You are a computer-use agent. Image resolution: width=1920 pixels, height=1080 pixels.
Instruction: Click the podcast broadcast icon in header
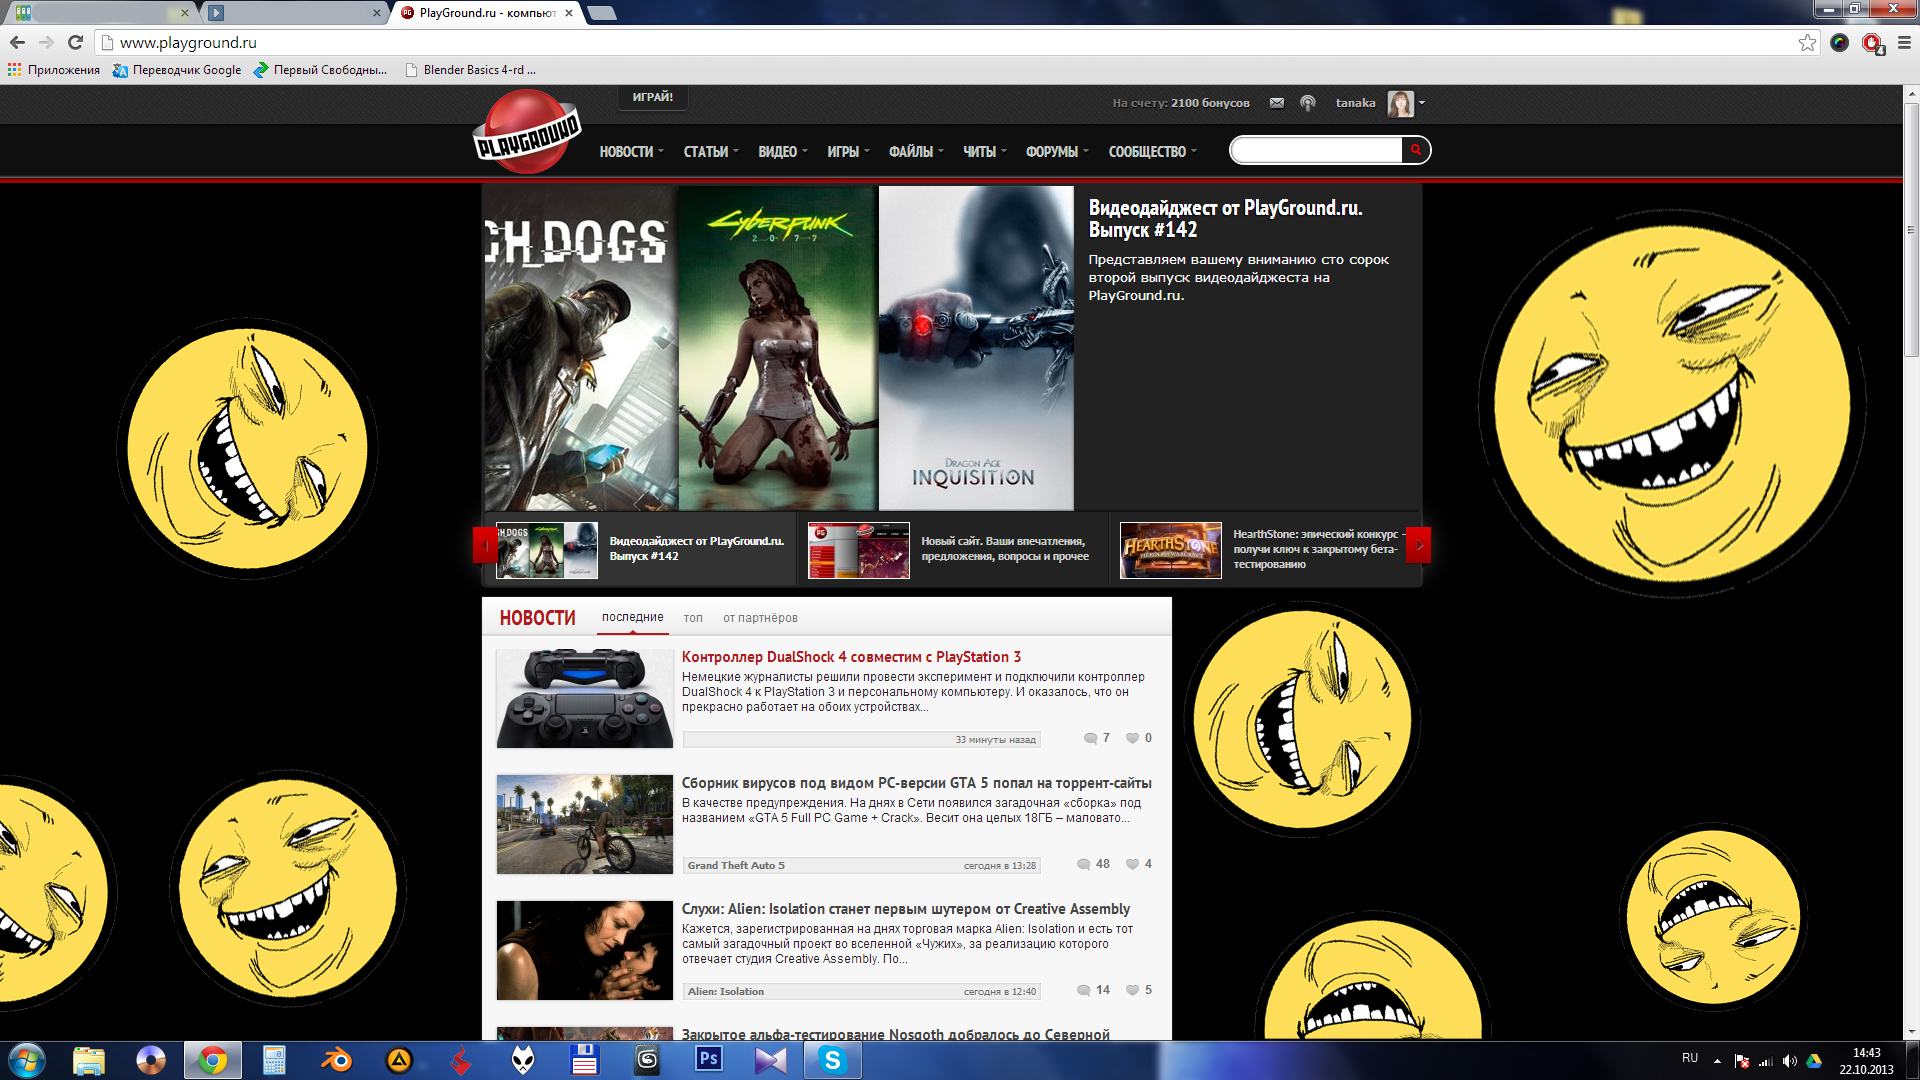point(1308,103)
